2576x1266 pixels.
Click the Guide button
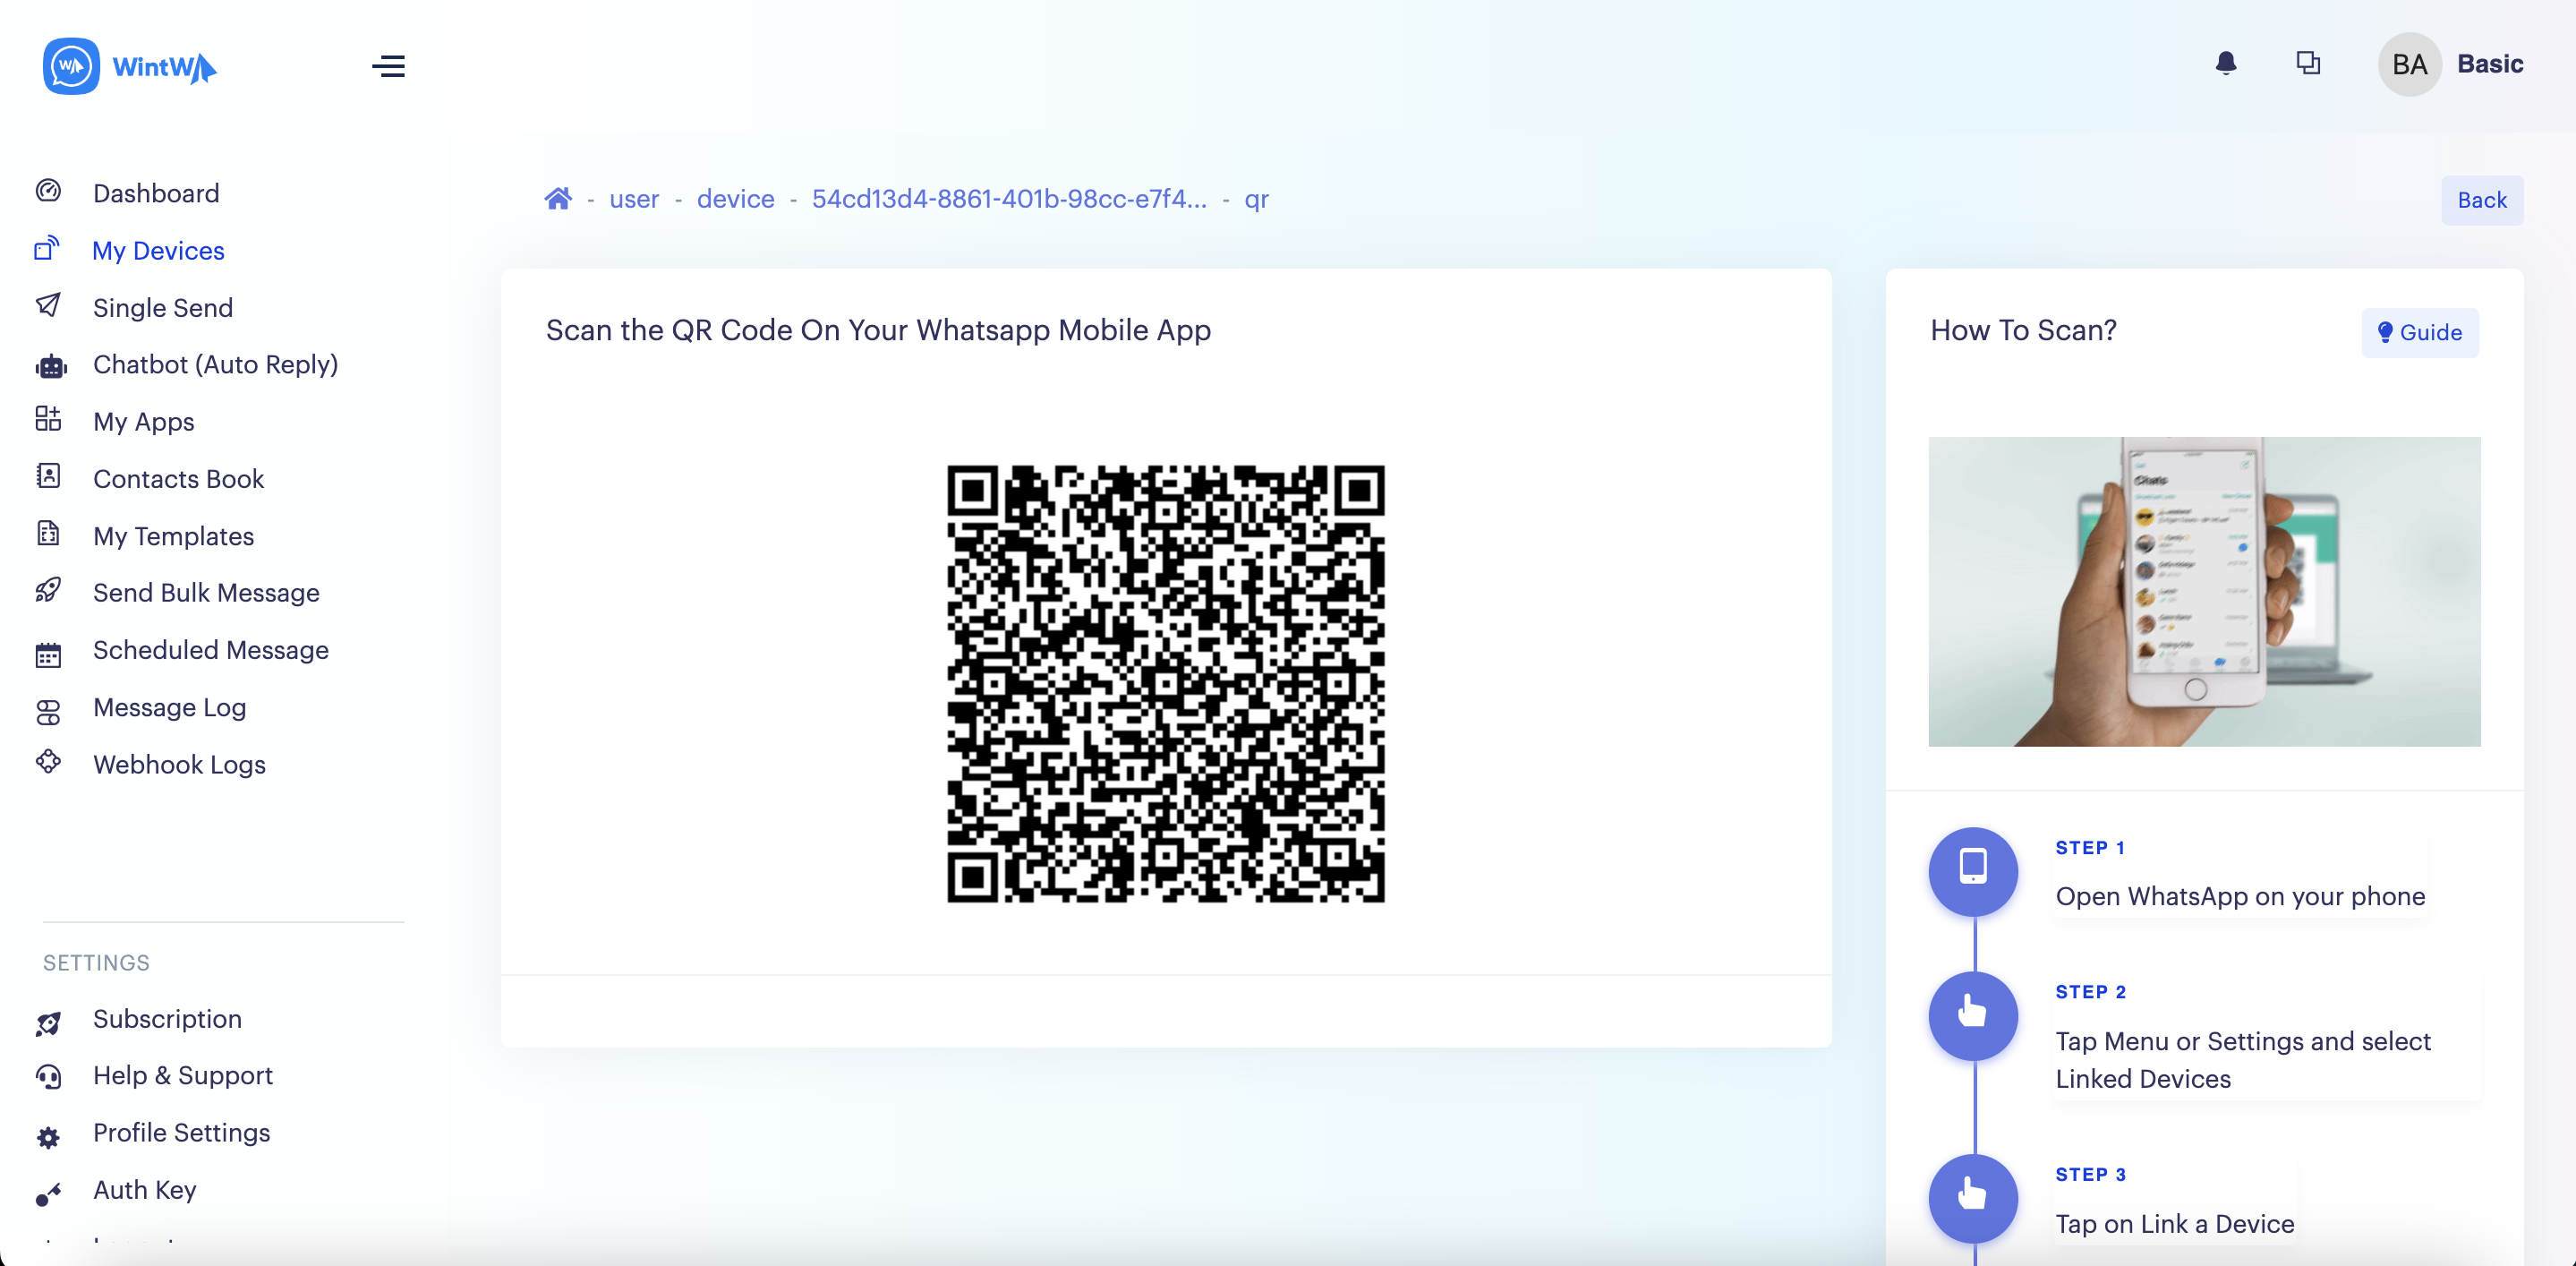click(x=2419, y=333)
